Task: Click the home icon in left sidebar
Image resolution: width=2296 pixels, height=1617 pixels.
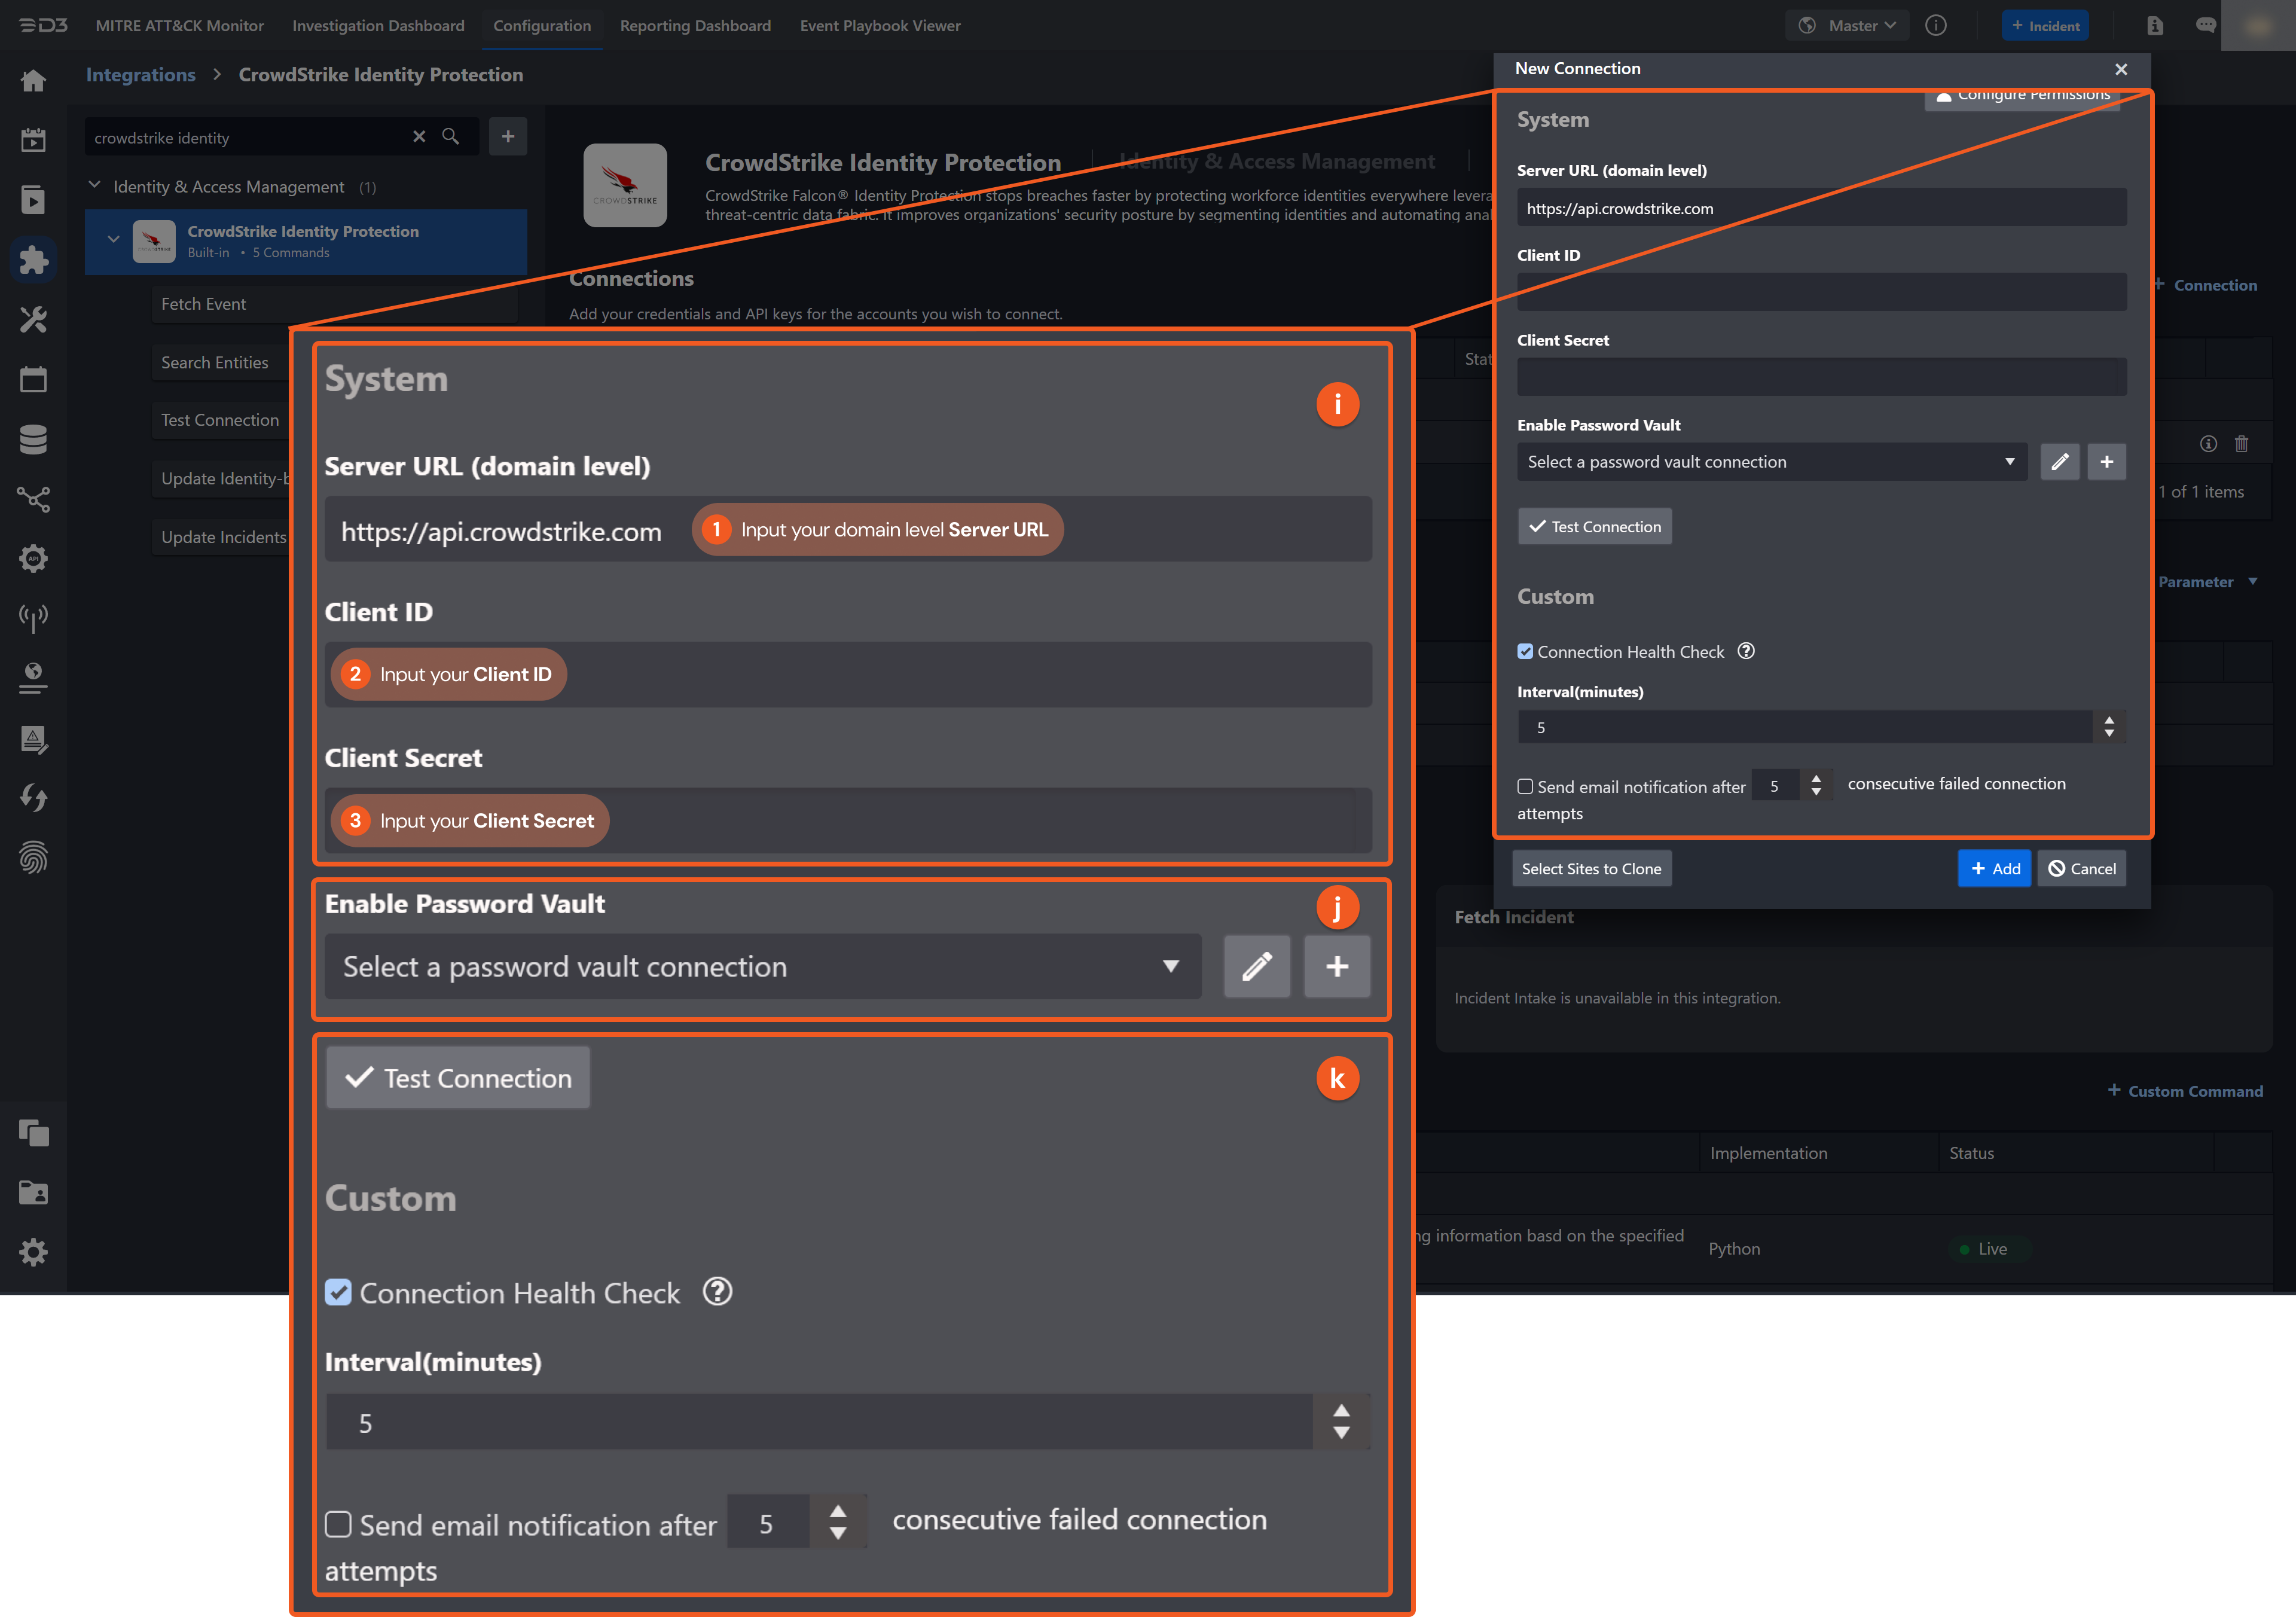Action: pos(33,81)
